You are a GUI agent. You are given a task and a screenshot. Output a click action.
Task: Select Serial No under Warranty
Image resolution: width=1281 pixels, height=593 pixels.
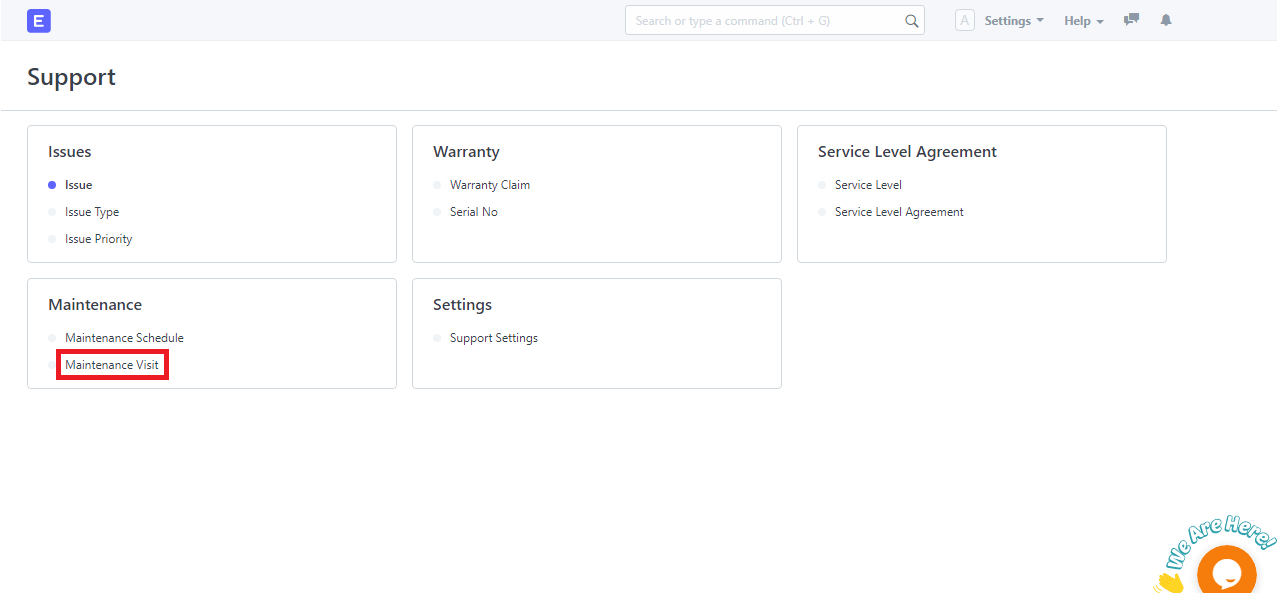pyautogui.click(x=474, y=212)
